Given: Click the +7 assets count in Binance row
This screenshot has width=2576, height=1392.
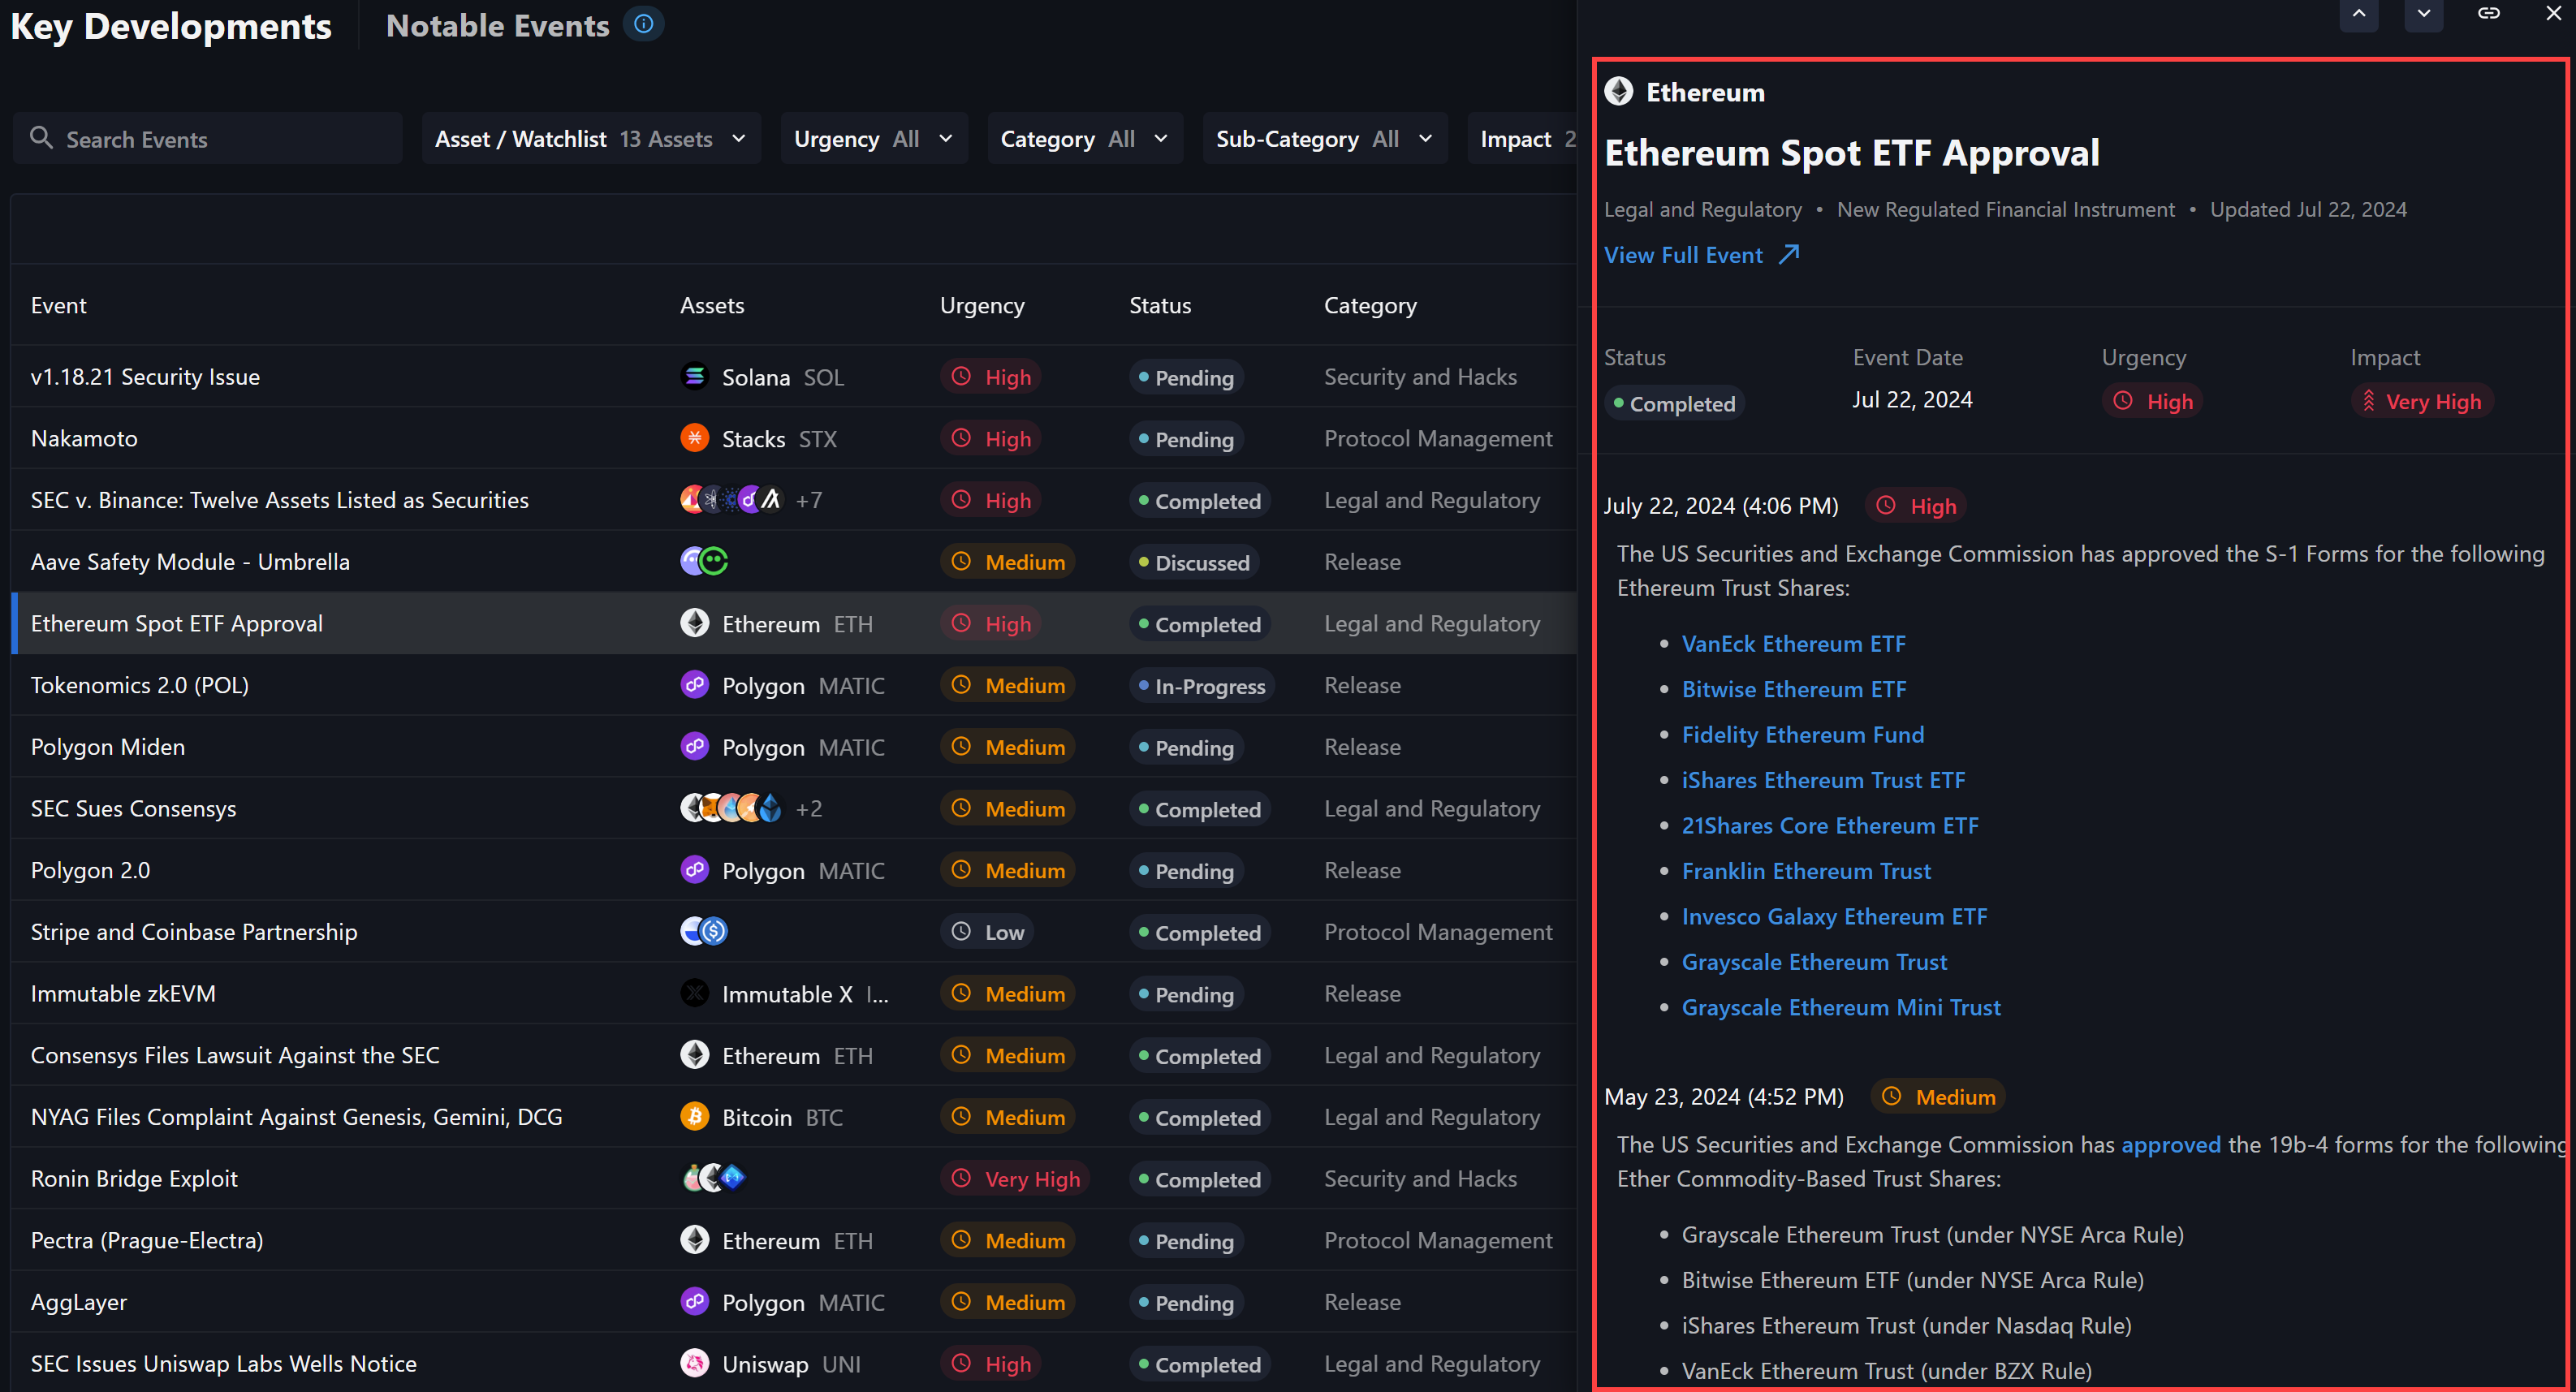Looking at the screenshot, I should (809, 500).
